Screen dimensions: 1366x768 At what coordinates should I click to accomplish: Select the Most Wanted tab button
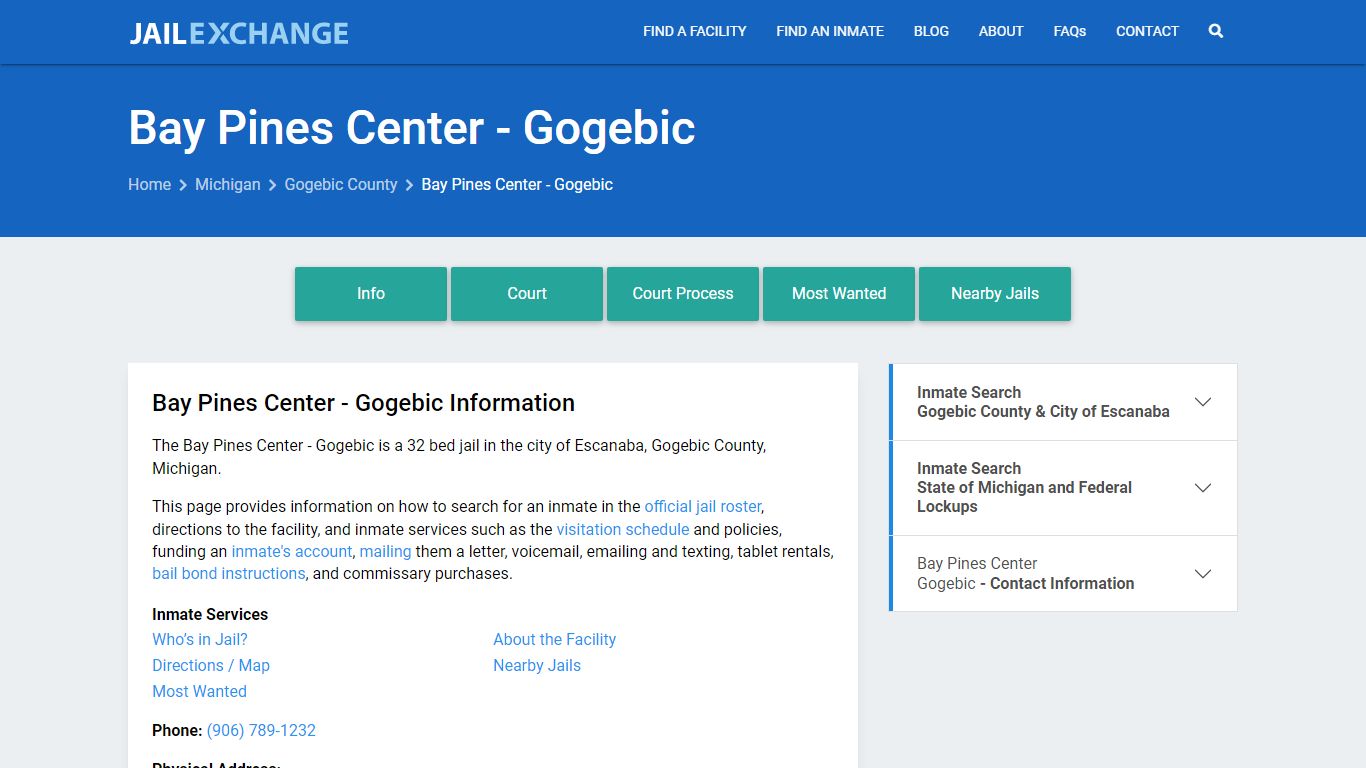(x=839, y=294)
